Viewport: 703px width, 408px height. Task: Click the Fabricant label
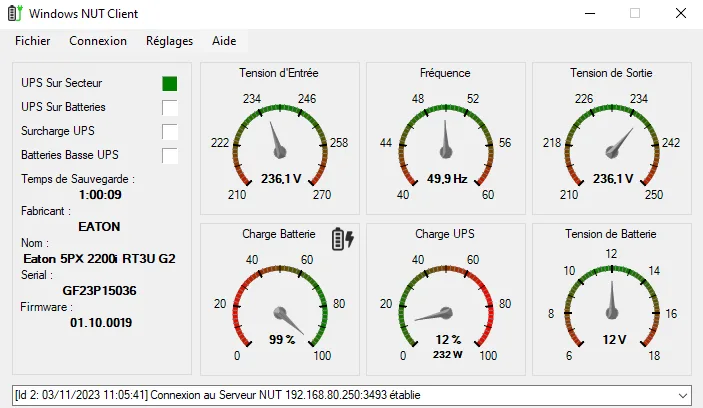point(46,211)
